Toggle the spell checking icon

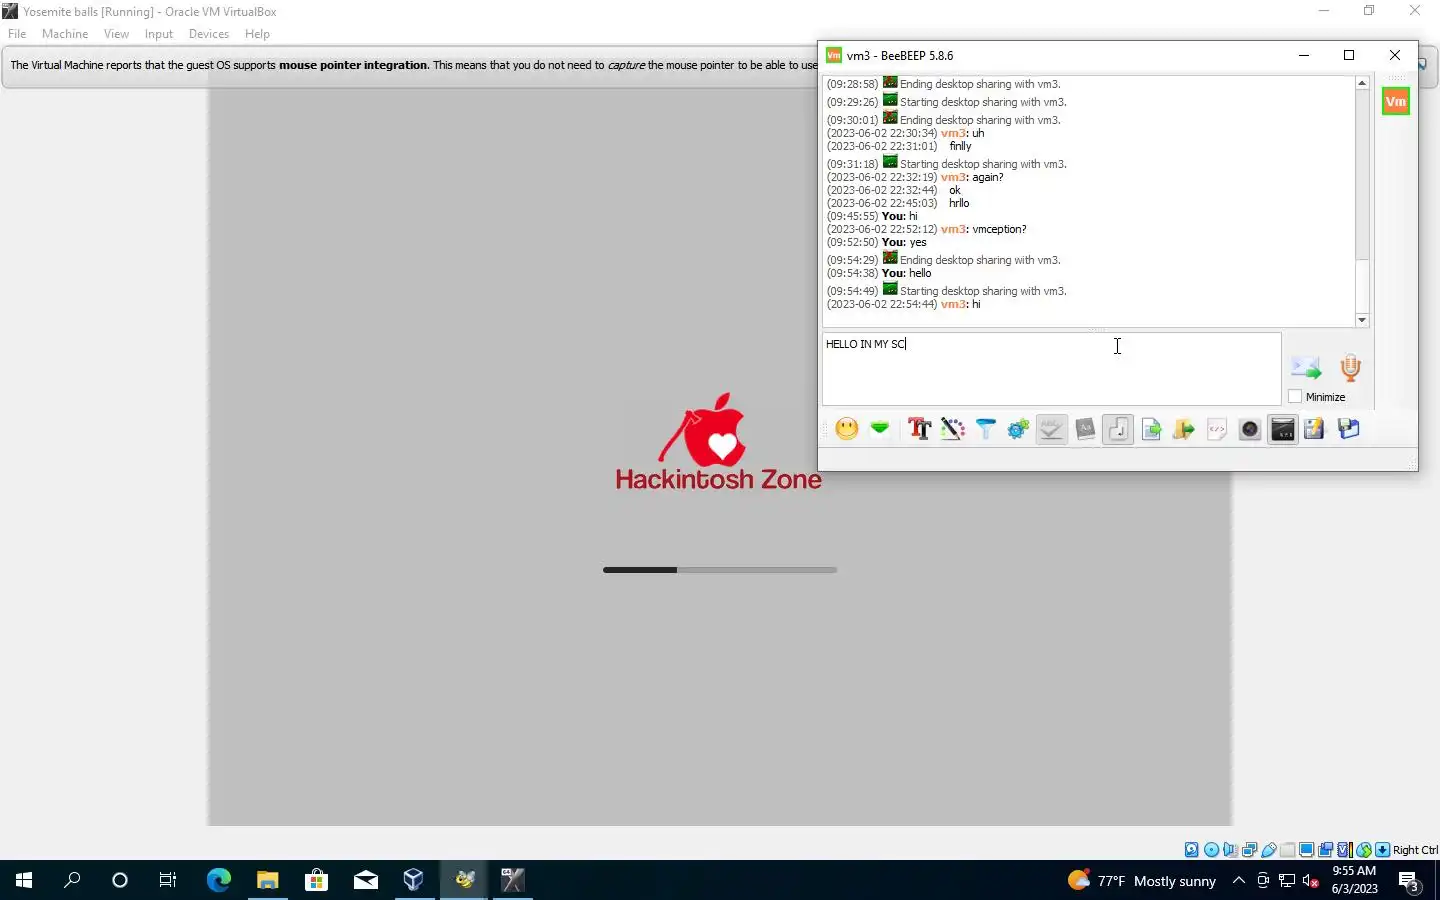pos(1051,429)
